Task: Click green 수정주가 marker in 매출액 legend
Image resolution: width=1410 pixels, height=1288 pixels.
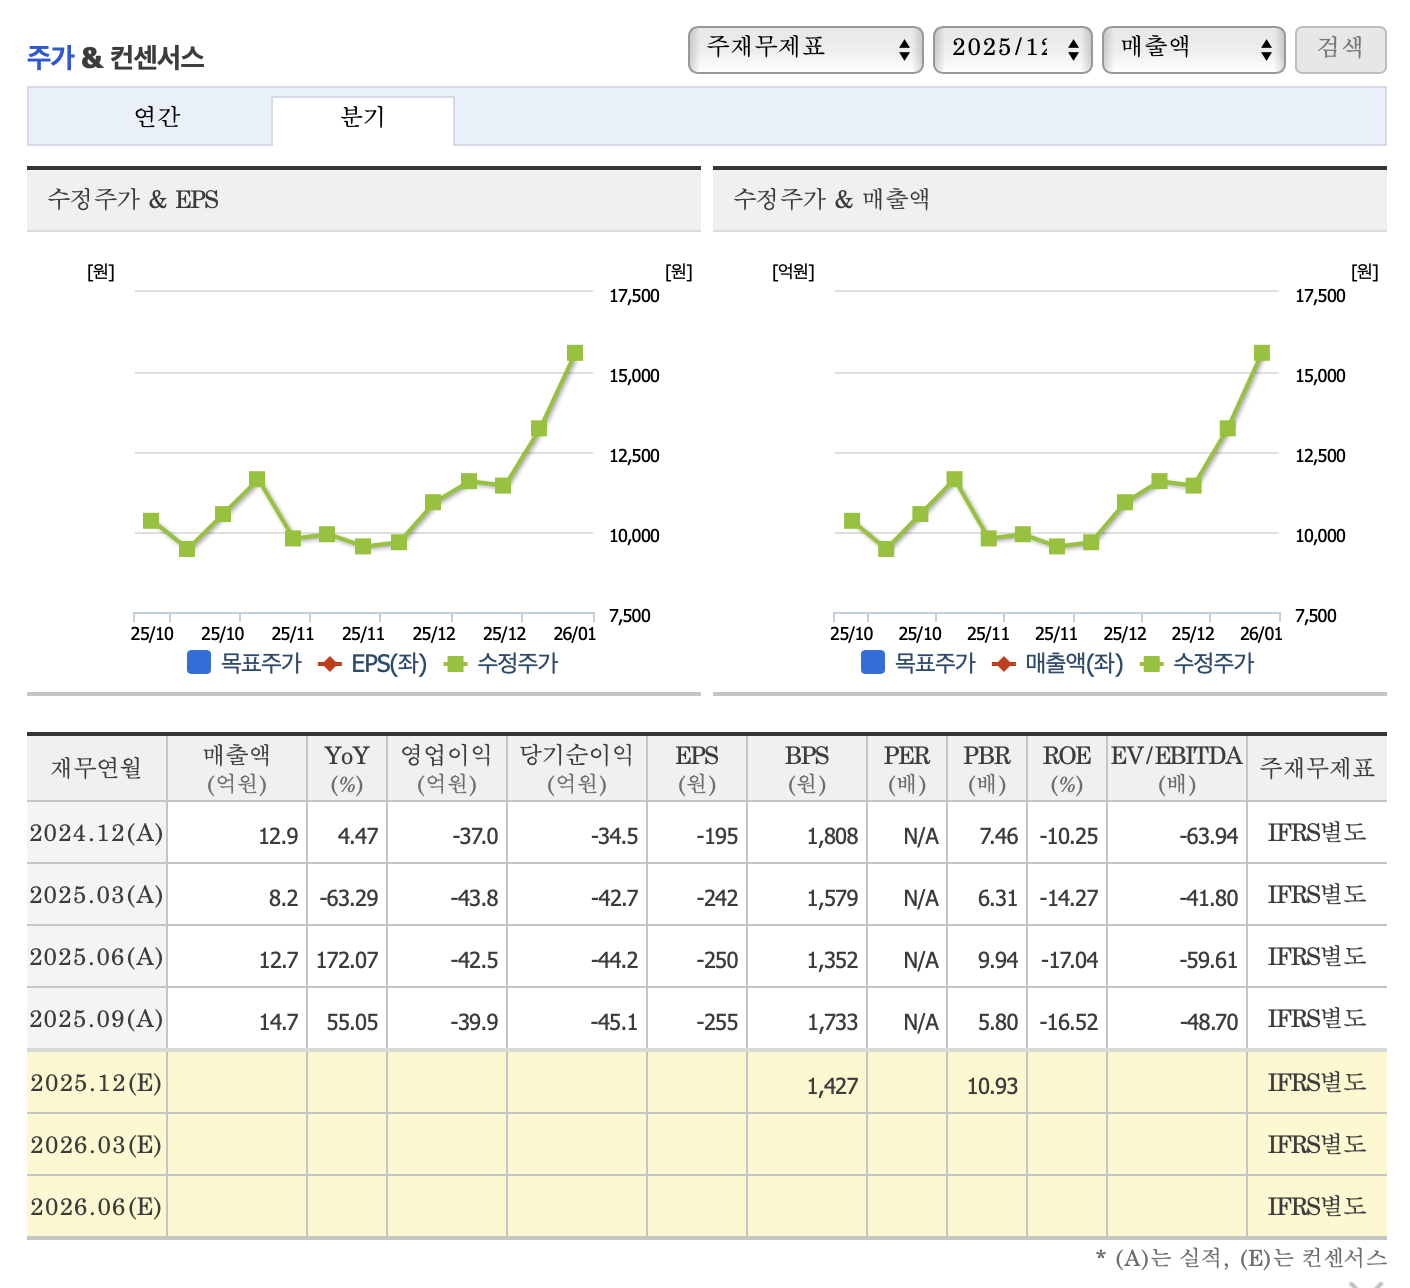Action: tap(1152, 664)
